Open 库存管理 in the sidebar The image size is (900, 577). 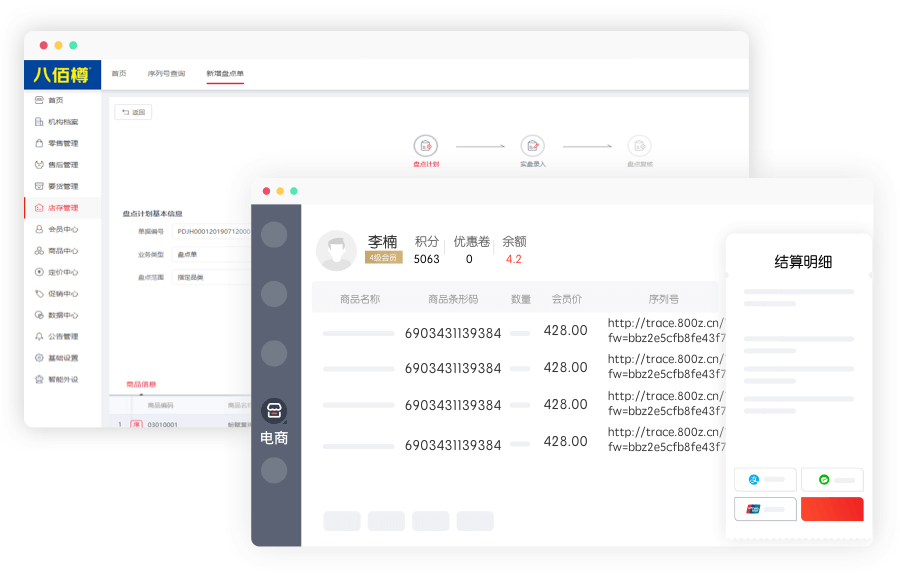point(62,208)
